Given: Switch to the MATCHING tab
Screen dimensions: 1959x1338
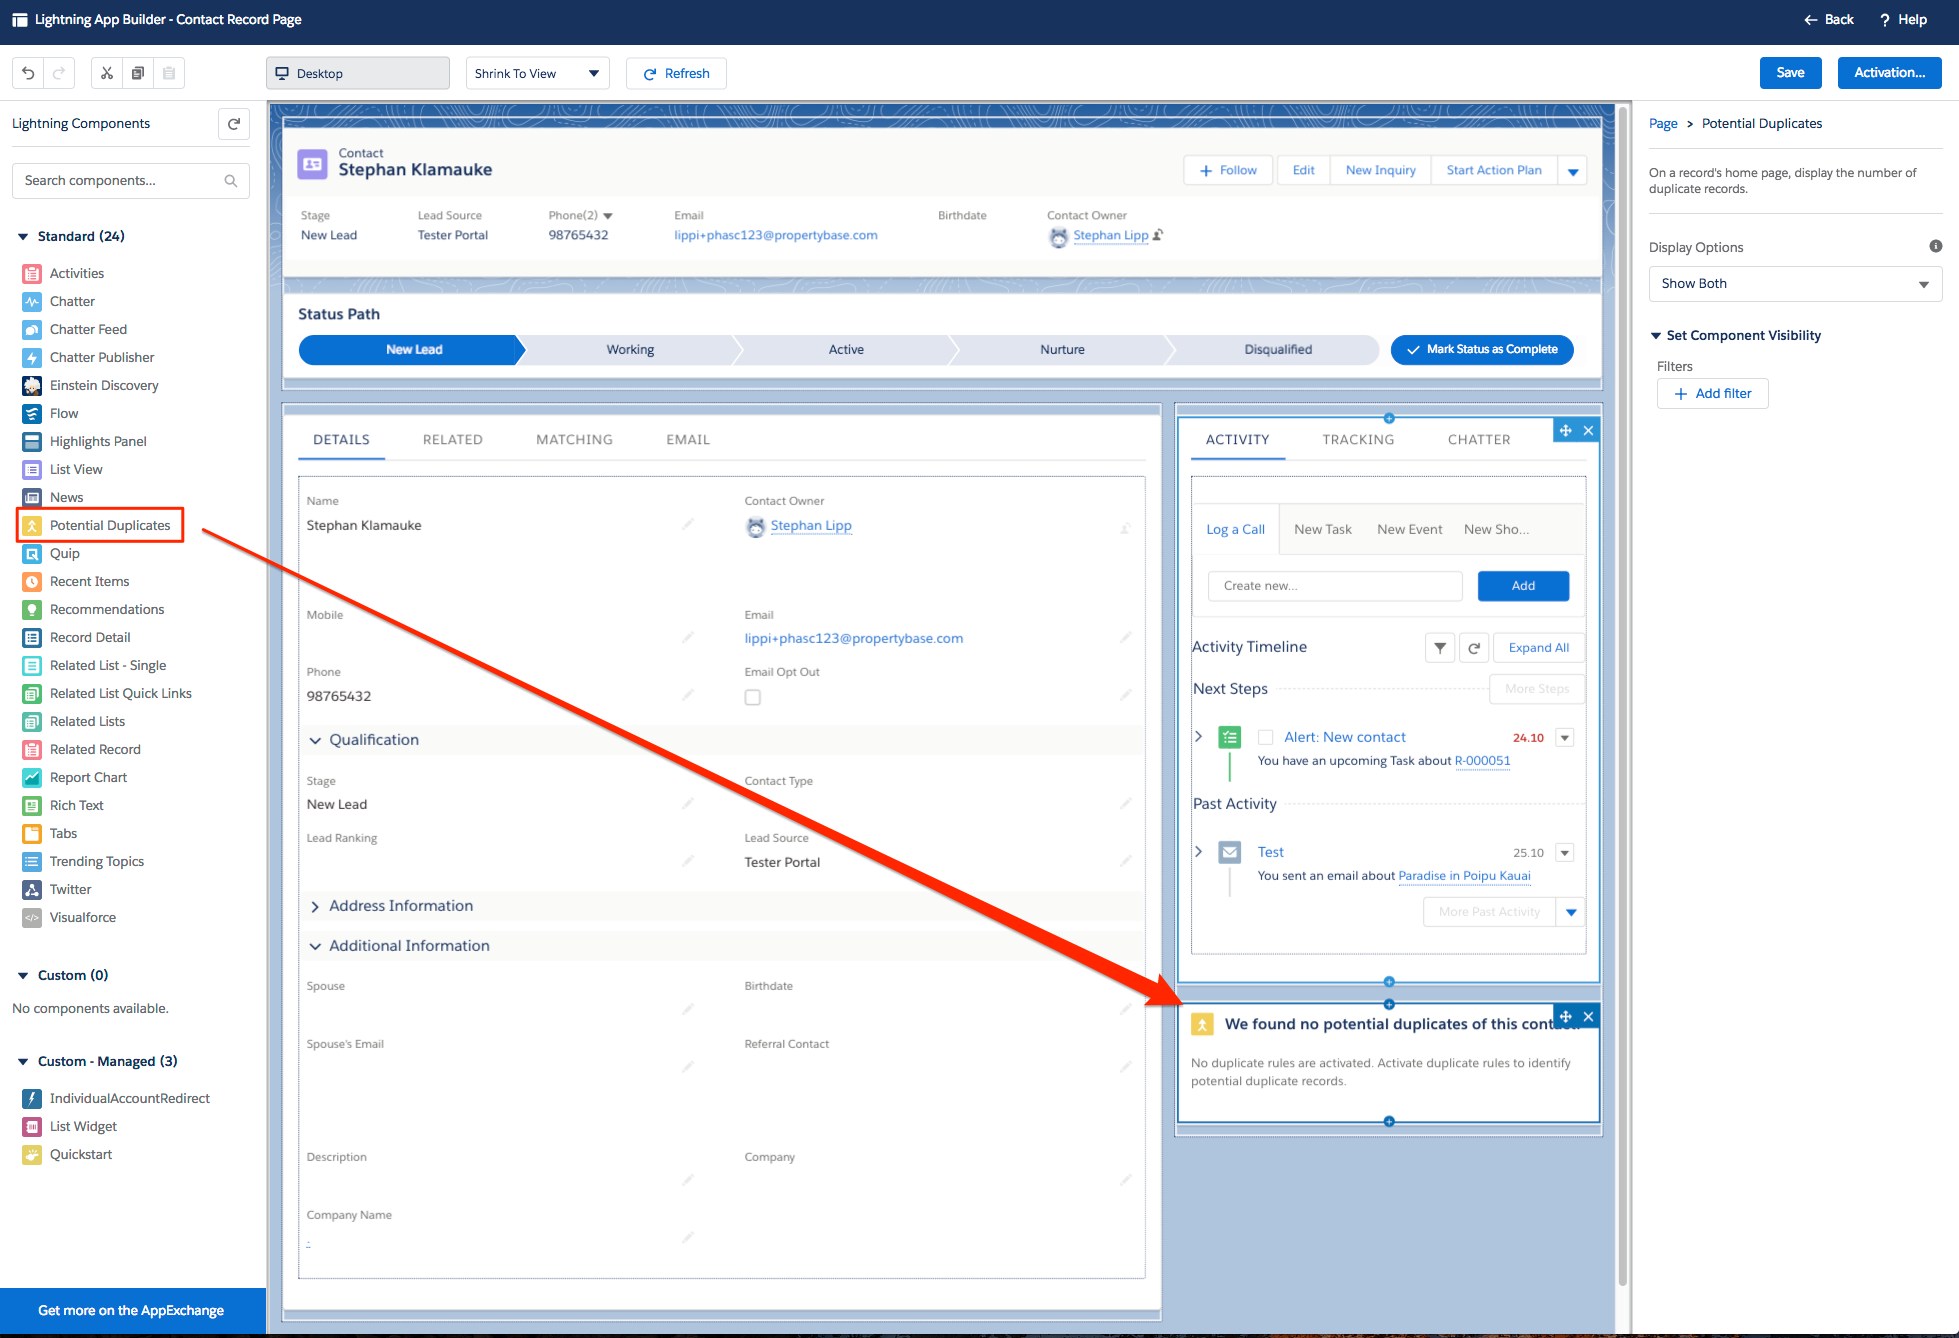Looking at the screenshot, I should (x=574, y=439).
